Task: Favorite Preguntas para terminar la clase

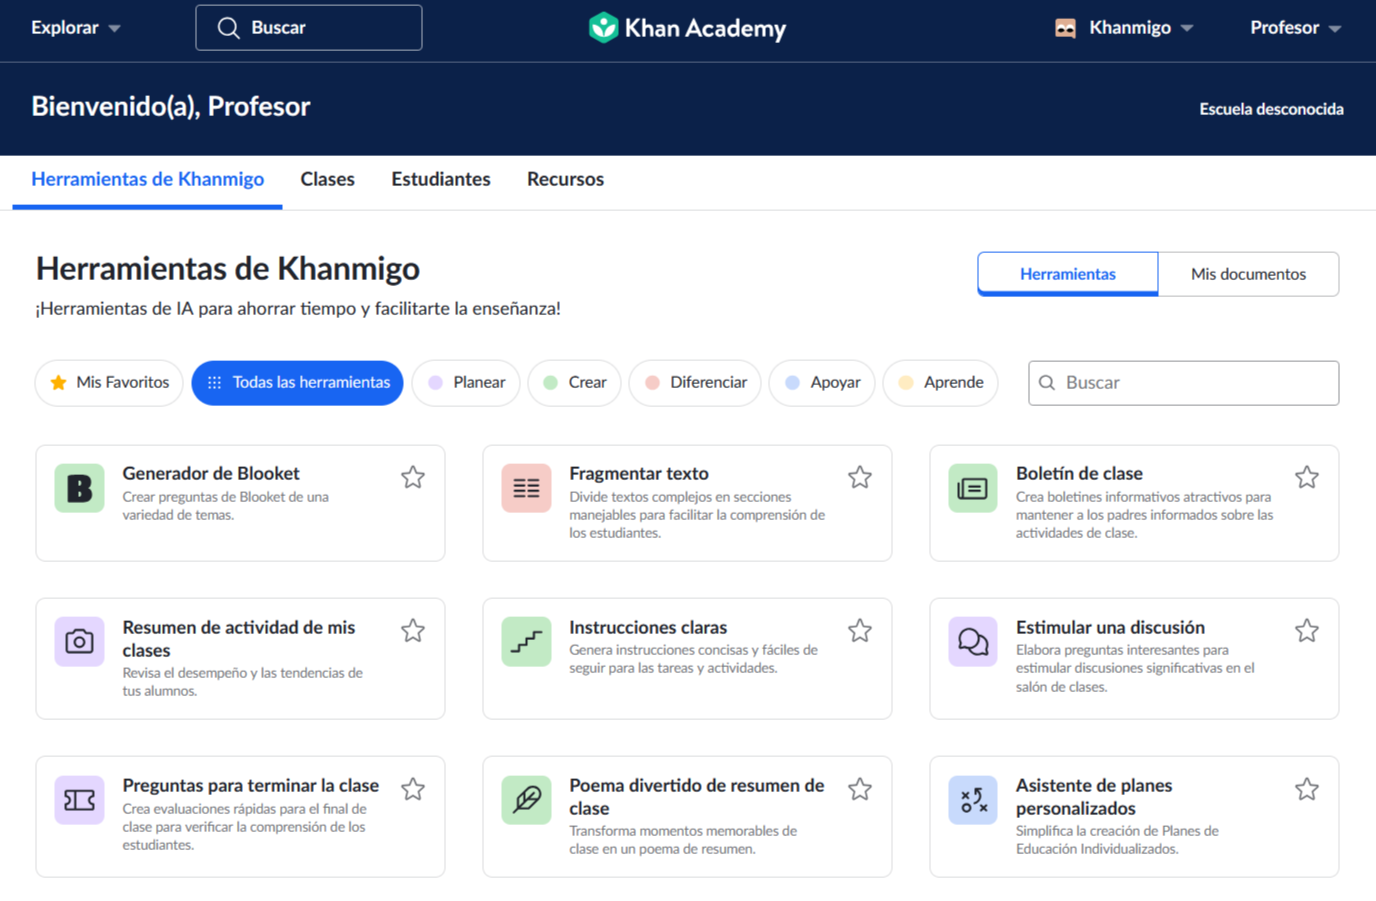Action: 413,789
